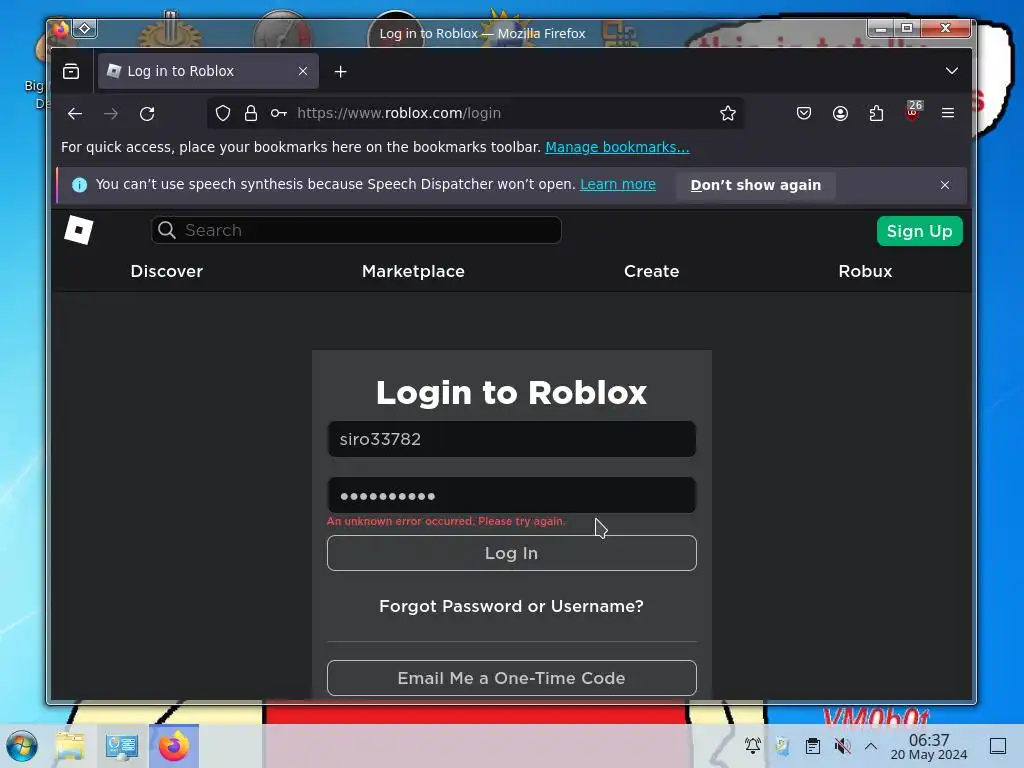Open the tracking protection shield icon
Viewport: 1024px width, 768px height.
[223, 114]
